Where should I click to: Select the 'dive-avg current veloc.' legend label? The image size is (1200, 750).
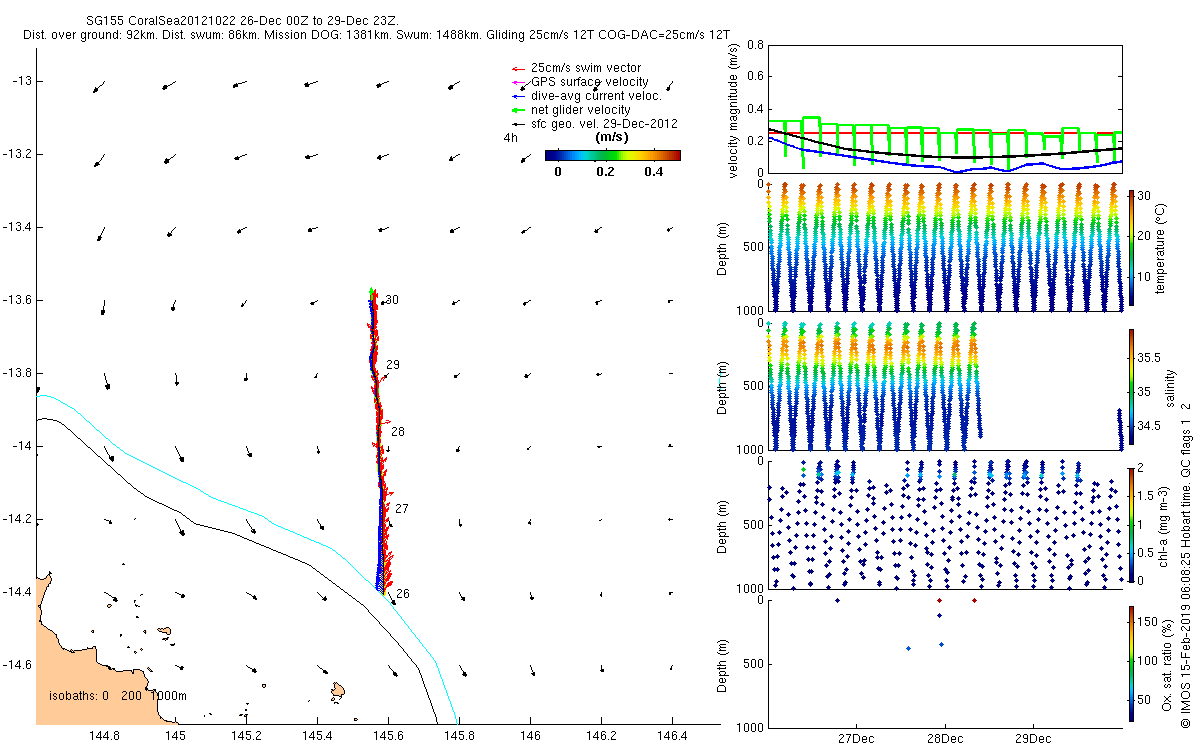(x=596, y=96)
